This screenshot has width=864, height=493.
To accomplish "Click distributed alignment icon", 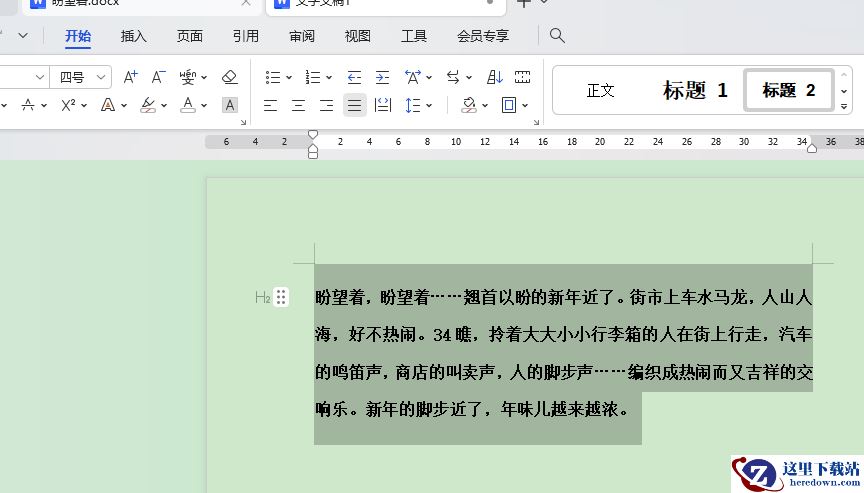I will (x=382, y=105).
